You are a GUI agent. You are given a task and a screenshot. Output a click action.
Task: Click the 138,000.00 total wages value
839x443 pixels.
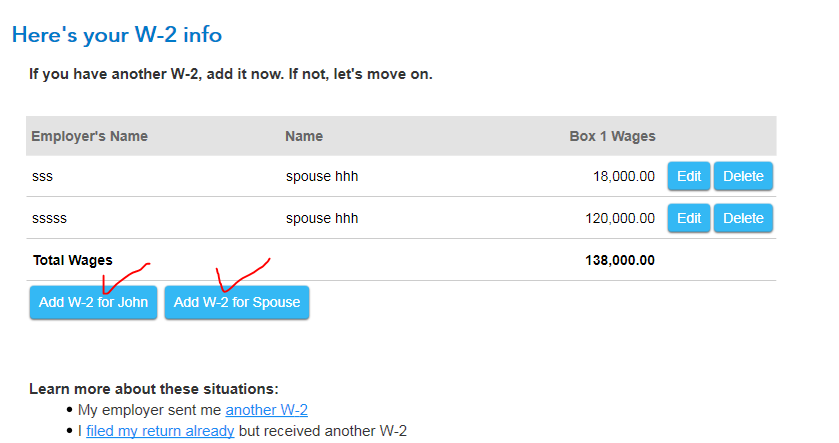click(619, 260)
